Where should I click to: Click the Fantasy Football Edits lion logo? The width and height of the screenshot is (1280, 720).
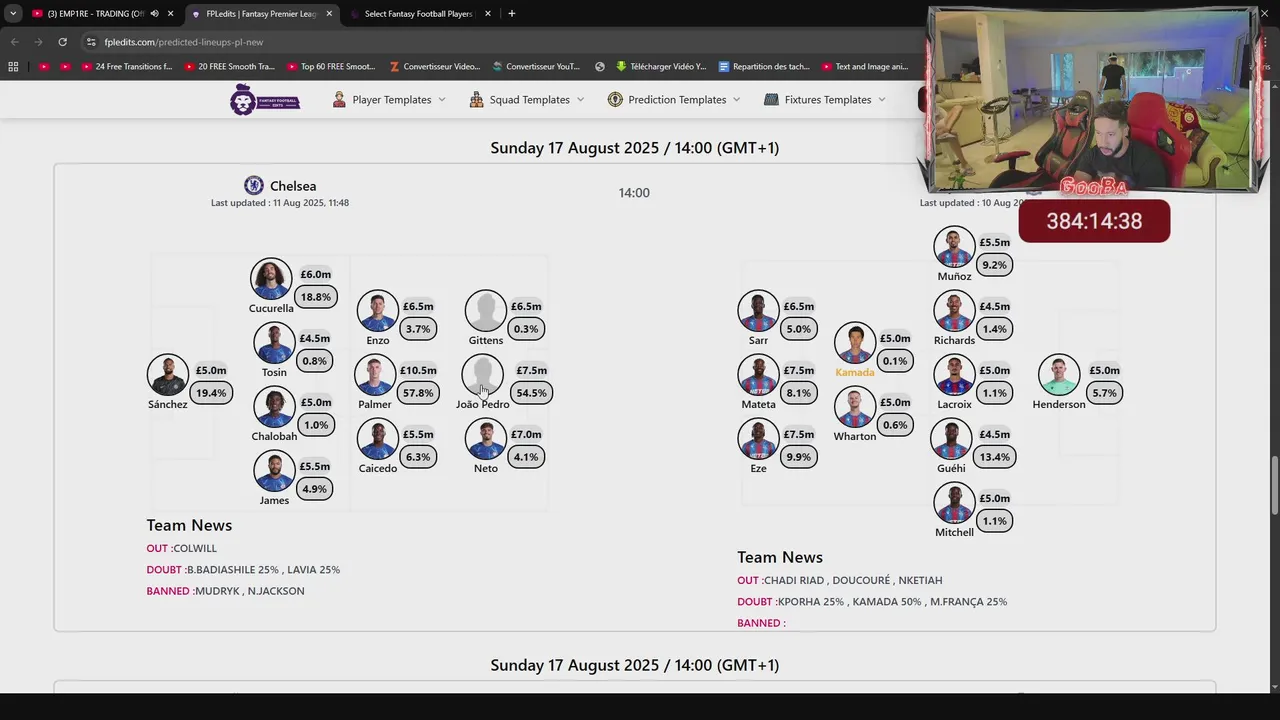(x=265, y=100)
